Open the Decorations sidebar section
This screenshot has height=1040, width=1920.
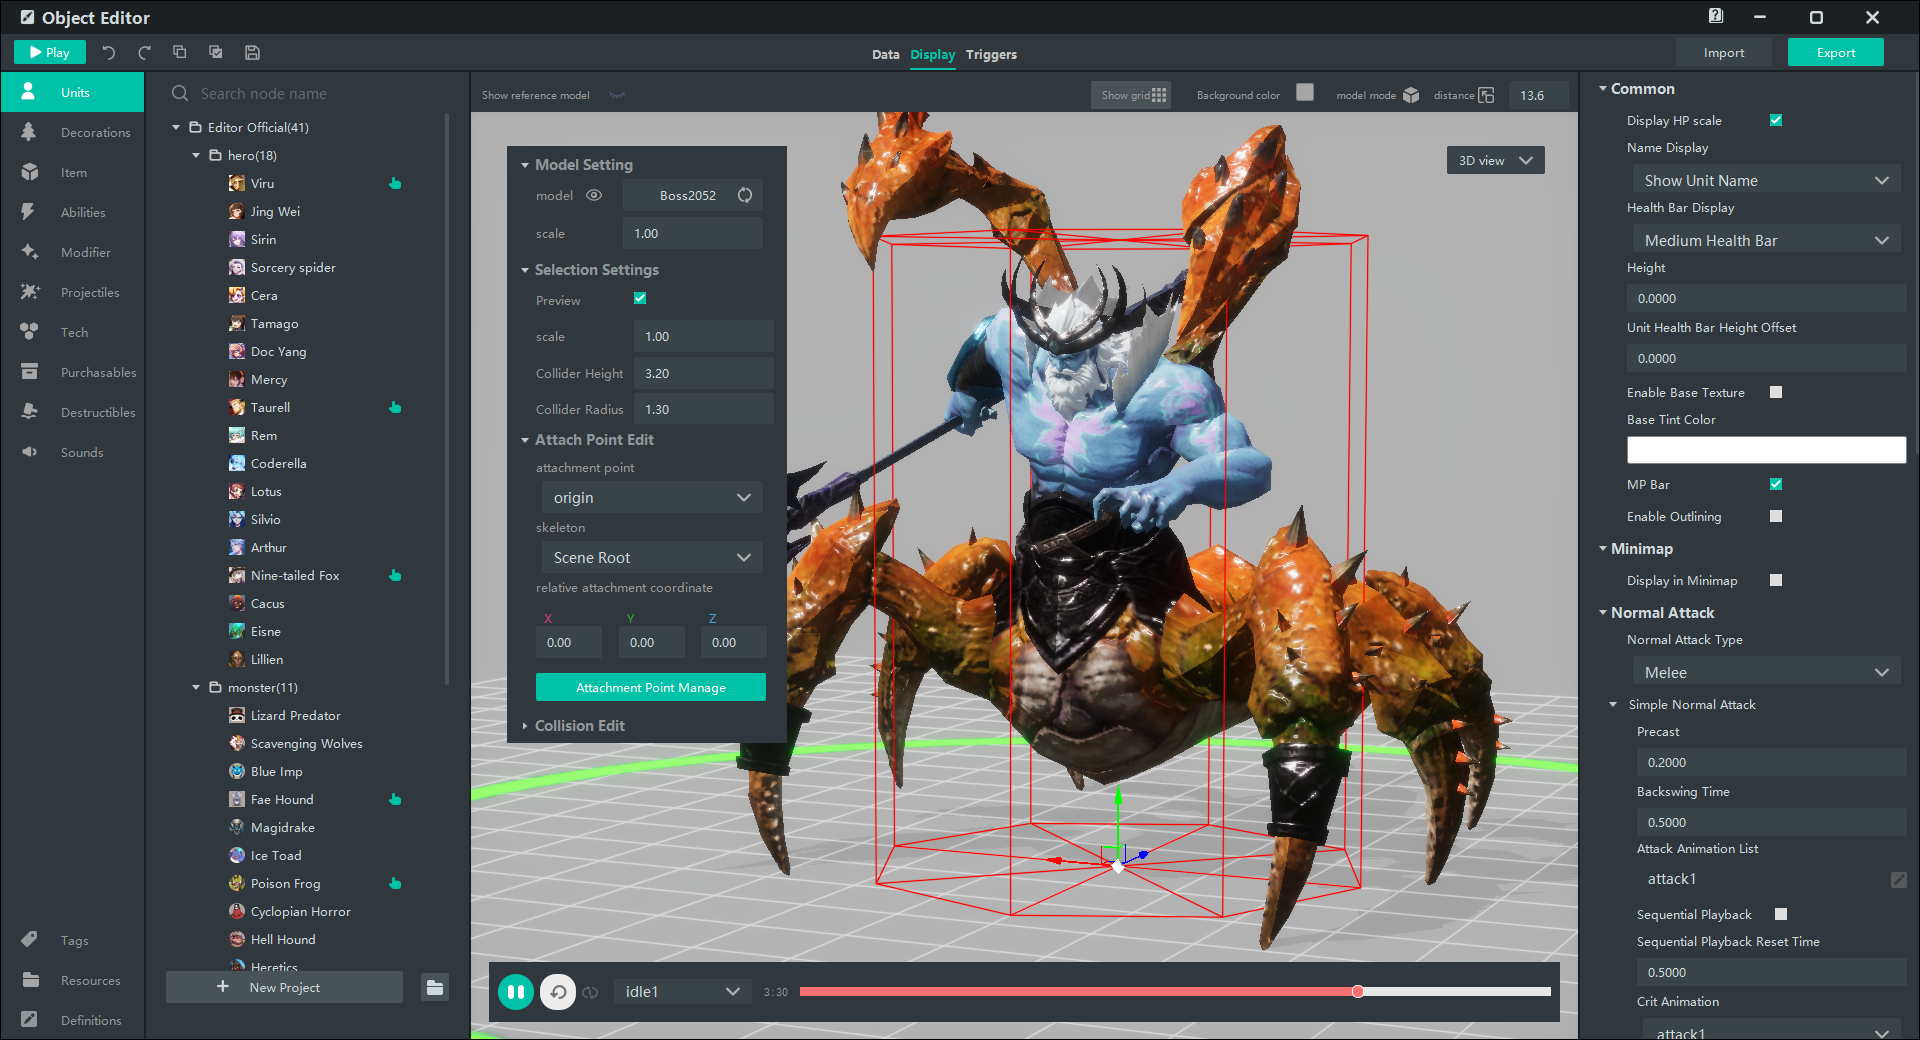click(x=73, y=132)
